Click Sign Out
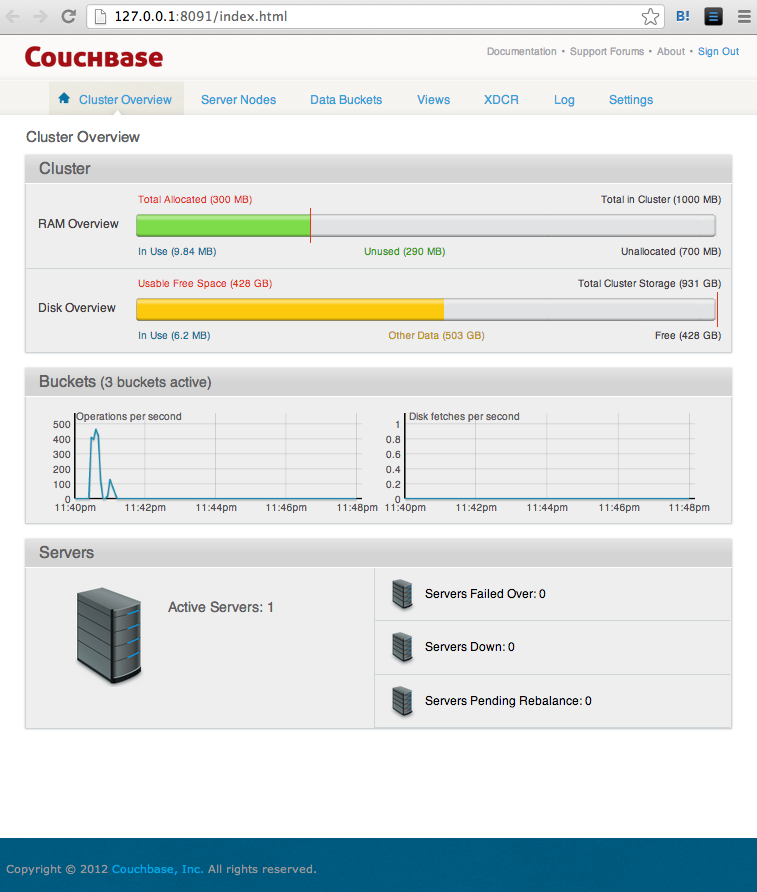The width and height of the screenshot is (757, 892). pyautogui.click(x=718, y=51)
